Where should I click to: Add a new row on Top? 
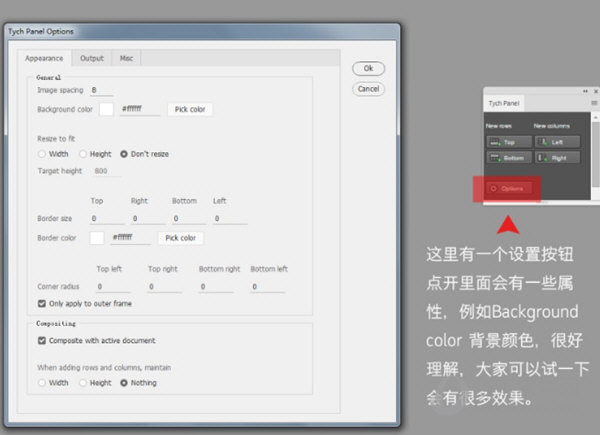pos(505,142)
